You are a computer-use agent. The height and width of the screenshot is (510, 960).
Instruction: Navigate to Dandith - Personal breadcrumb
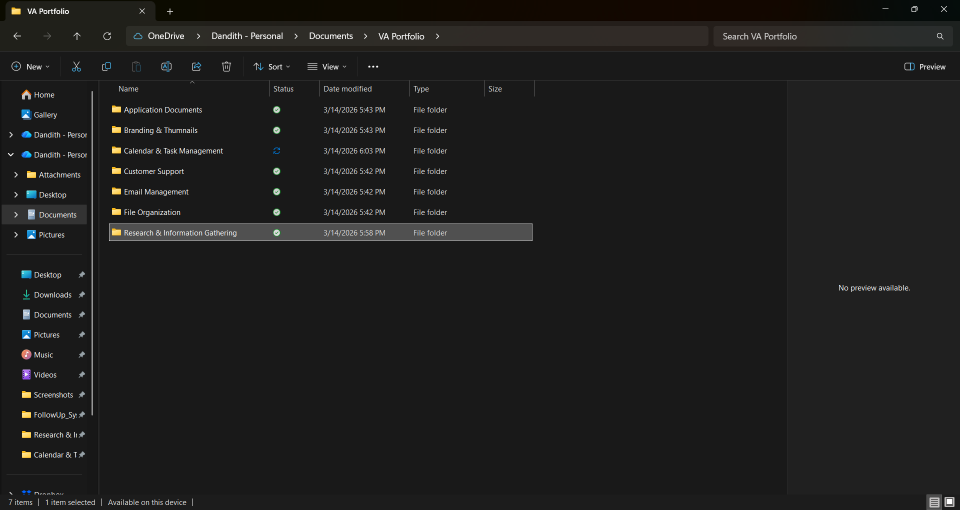tap(247, 36)
